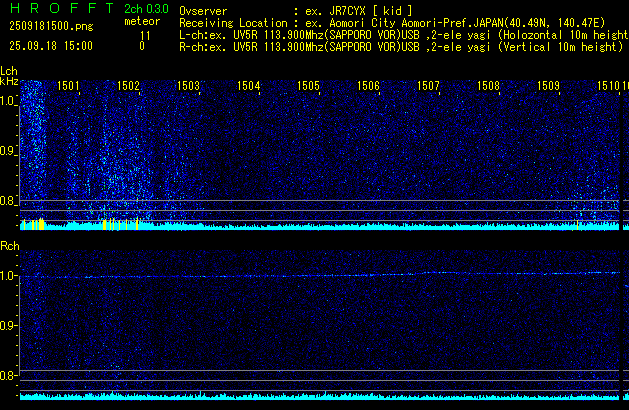
Task: Click the R-ch antenna description line
Action: coord(400,46)
